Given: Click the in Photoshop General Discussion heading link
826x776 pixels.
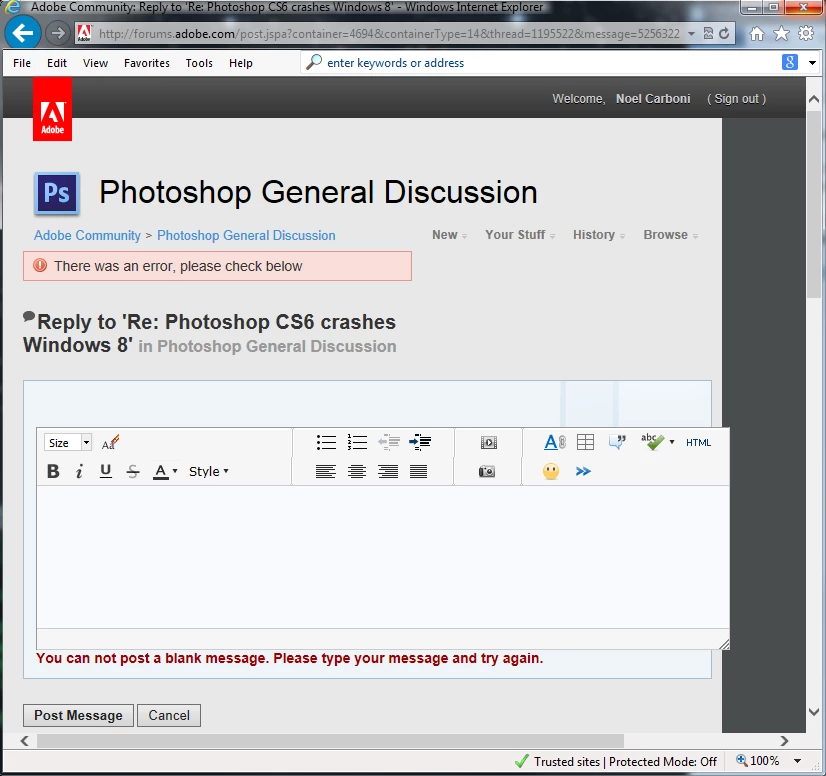Looking at the screenshot, I should pyautogui.click(x=267, y=346).
